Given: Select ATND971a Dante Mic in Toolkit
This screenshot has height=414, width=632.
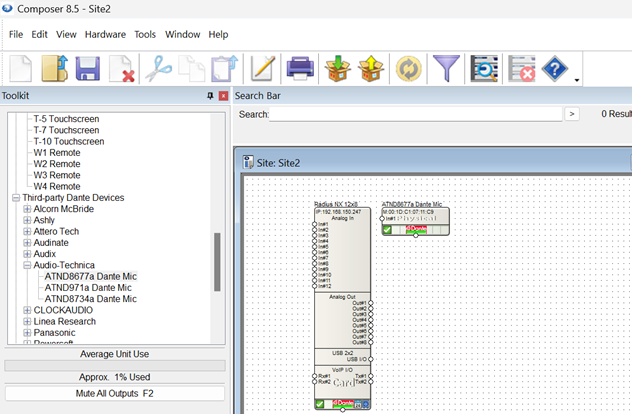Looking at the screenshot, I should pyautogui.click(x=88, y=287).
